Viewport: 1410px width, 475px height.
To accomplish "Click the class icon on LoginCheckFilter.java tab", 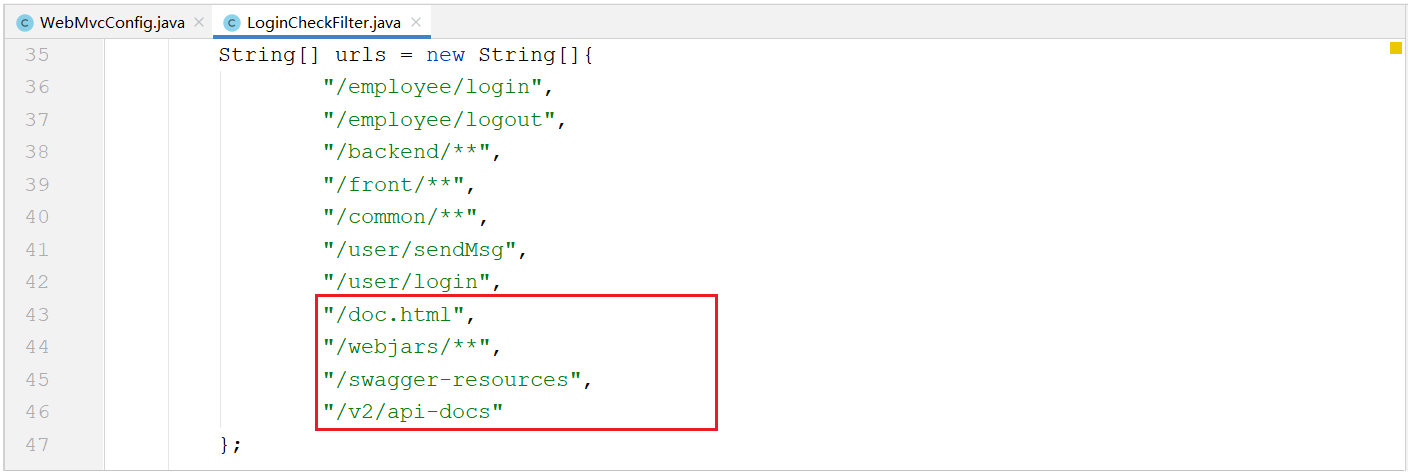I will (231, 22).
